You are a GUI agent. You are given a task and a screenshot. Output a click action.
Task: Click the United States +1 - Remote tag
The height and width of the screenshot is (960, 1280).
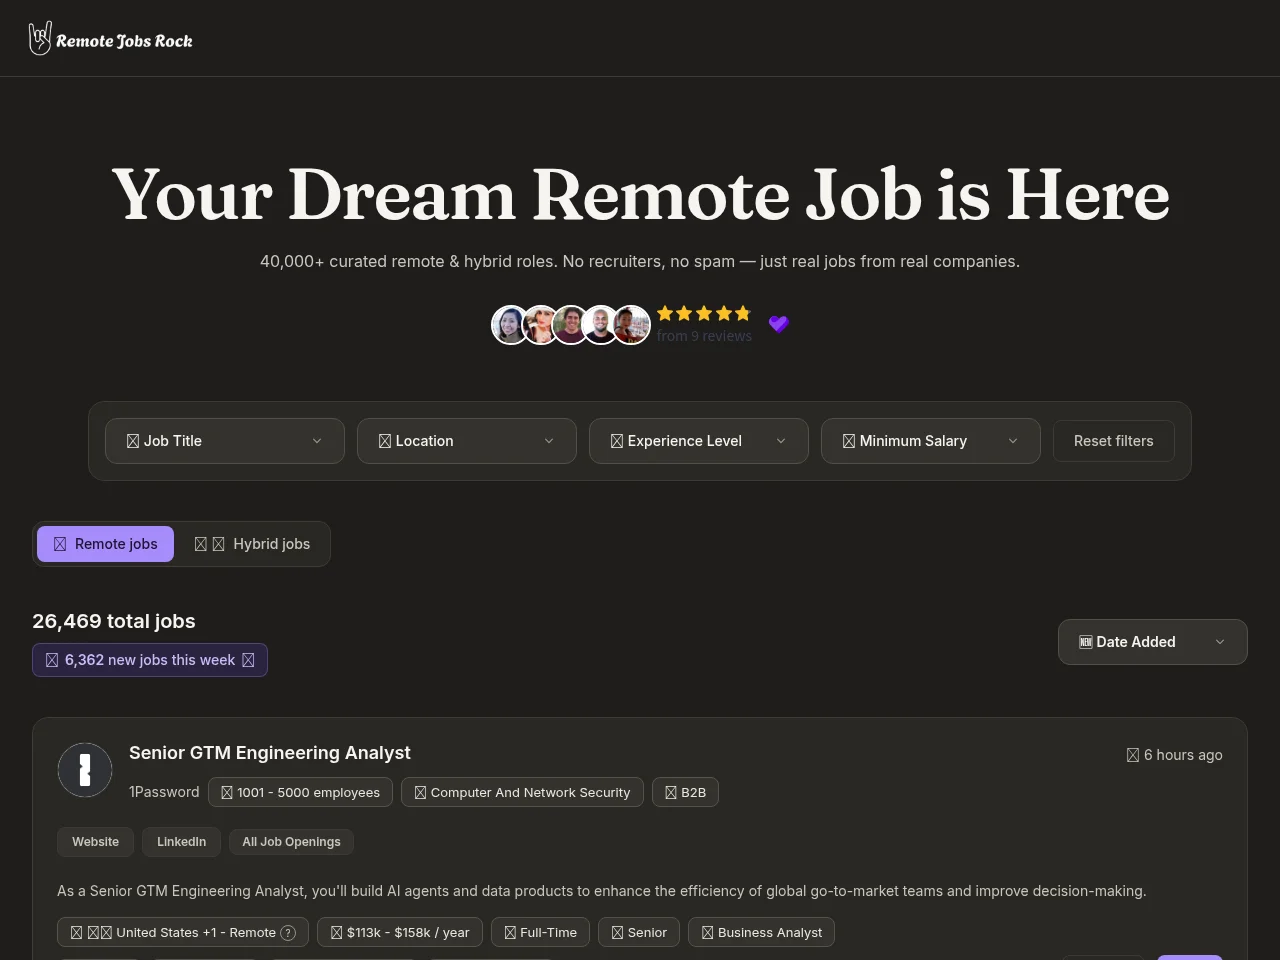tap(183, 933)
